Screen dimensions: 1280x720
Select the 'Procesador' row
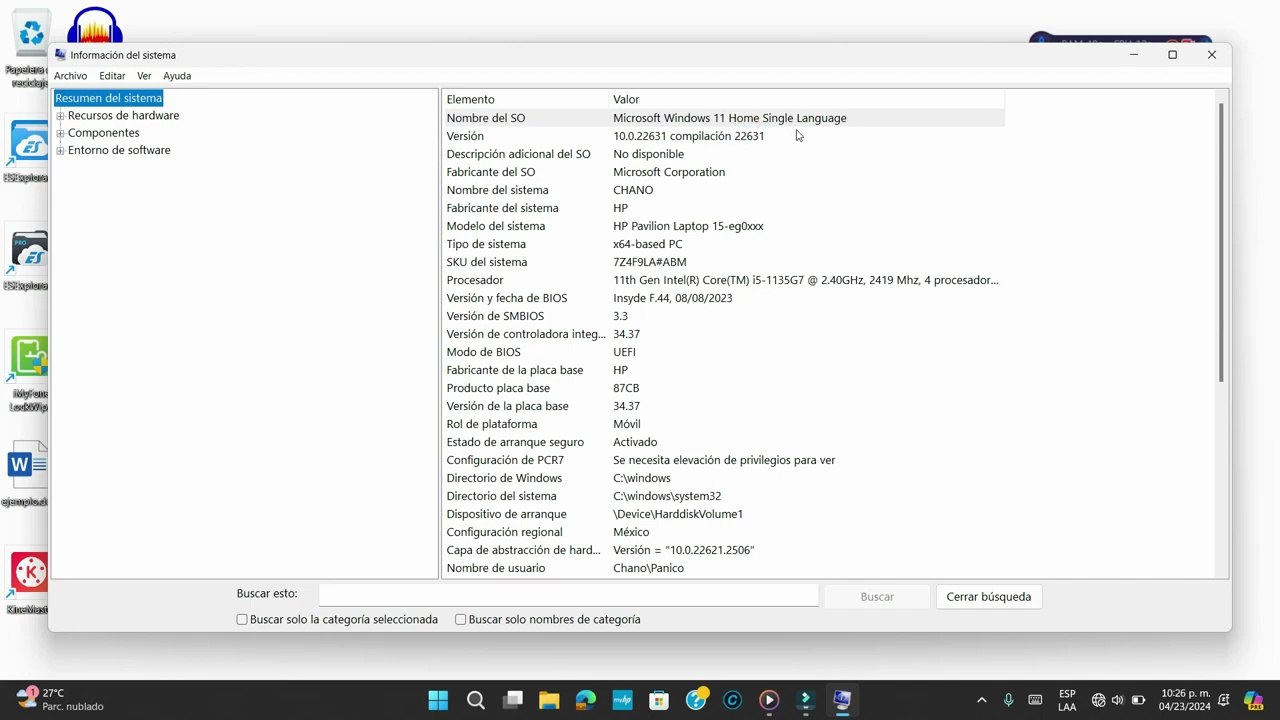[724, 280]
